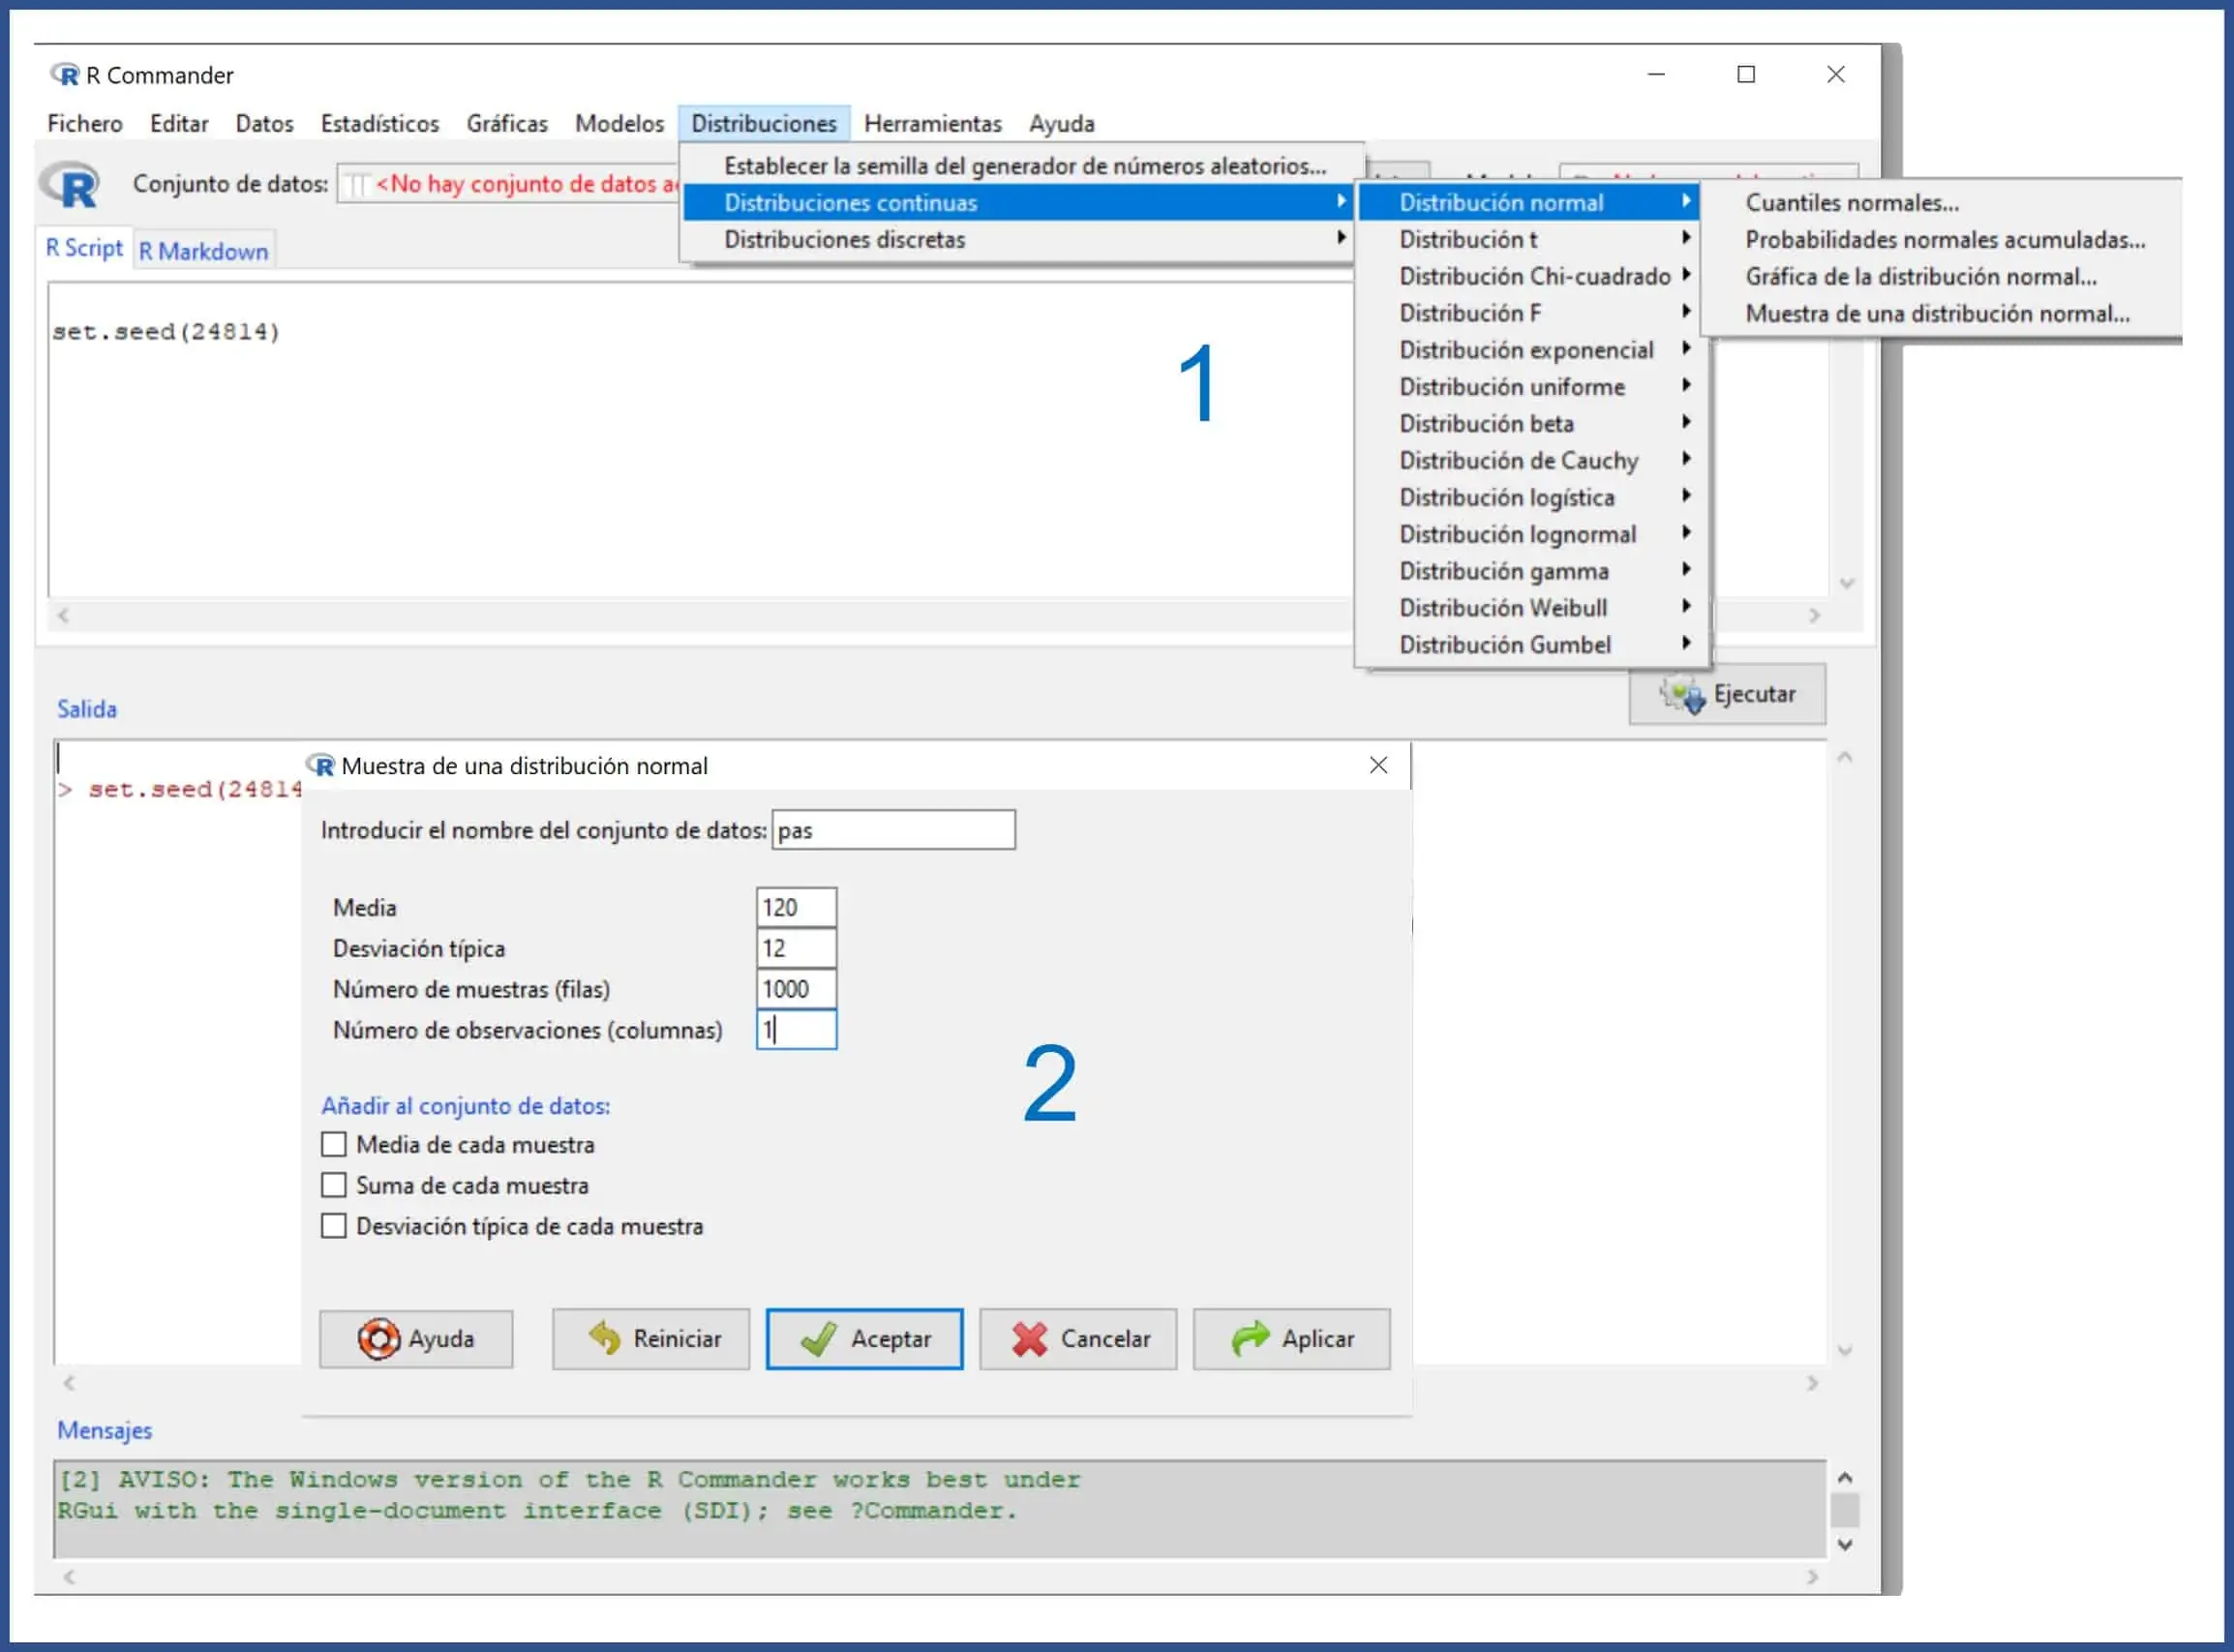Click R Commander title bar logo

pos(65,75)
